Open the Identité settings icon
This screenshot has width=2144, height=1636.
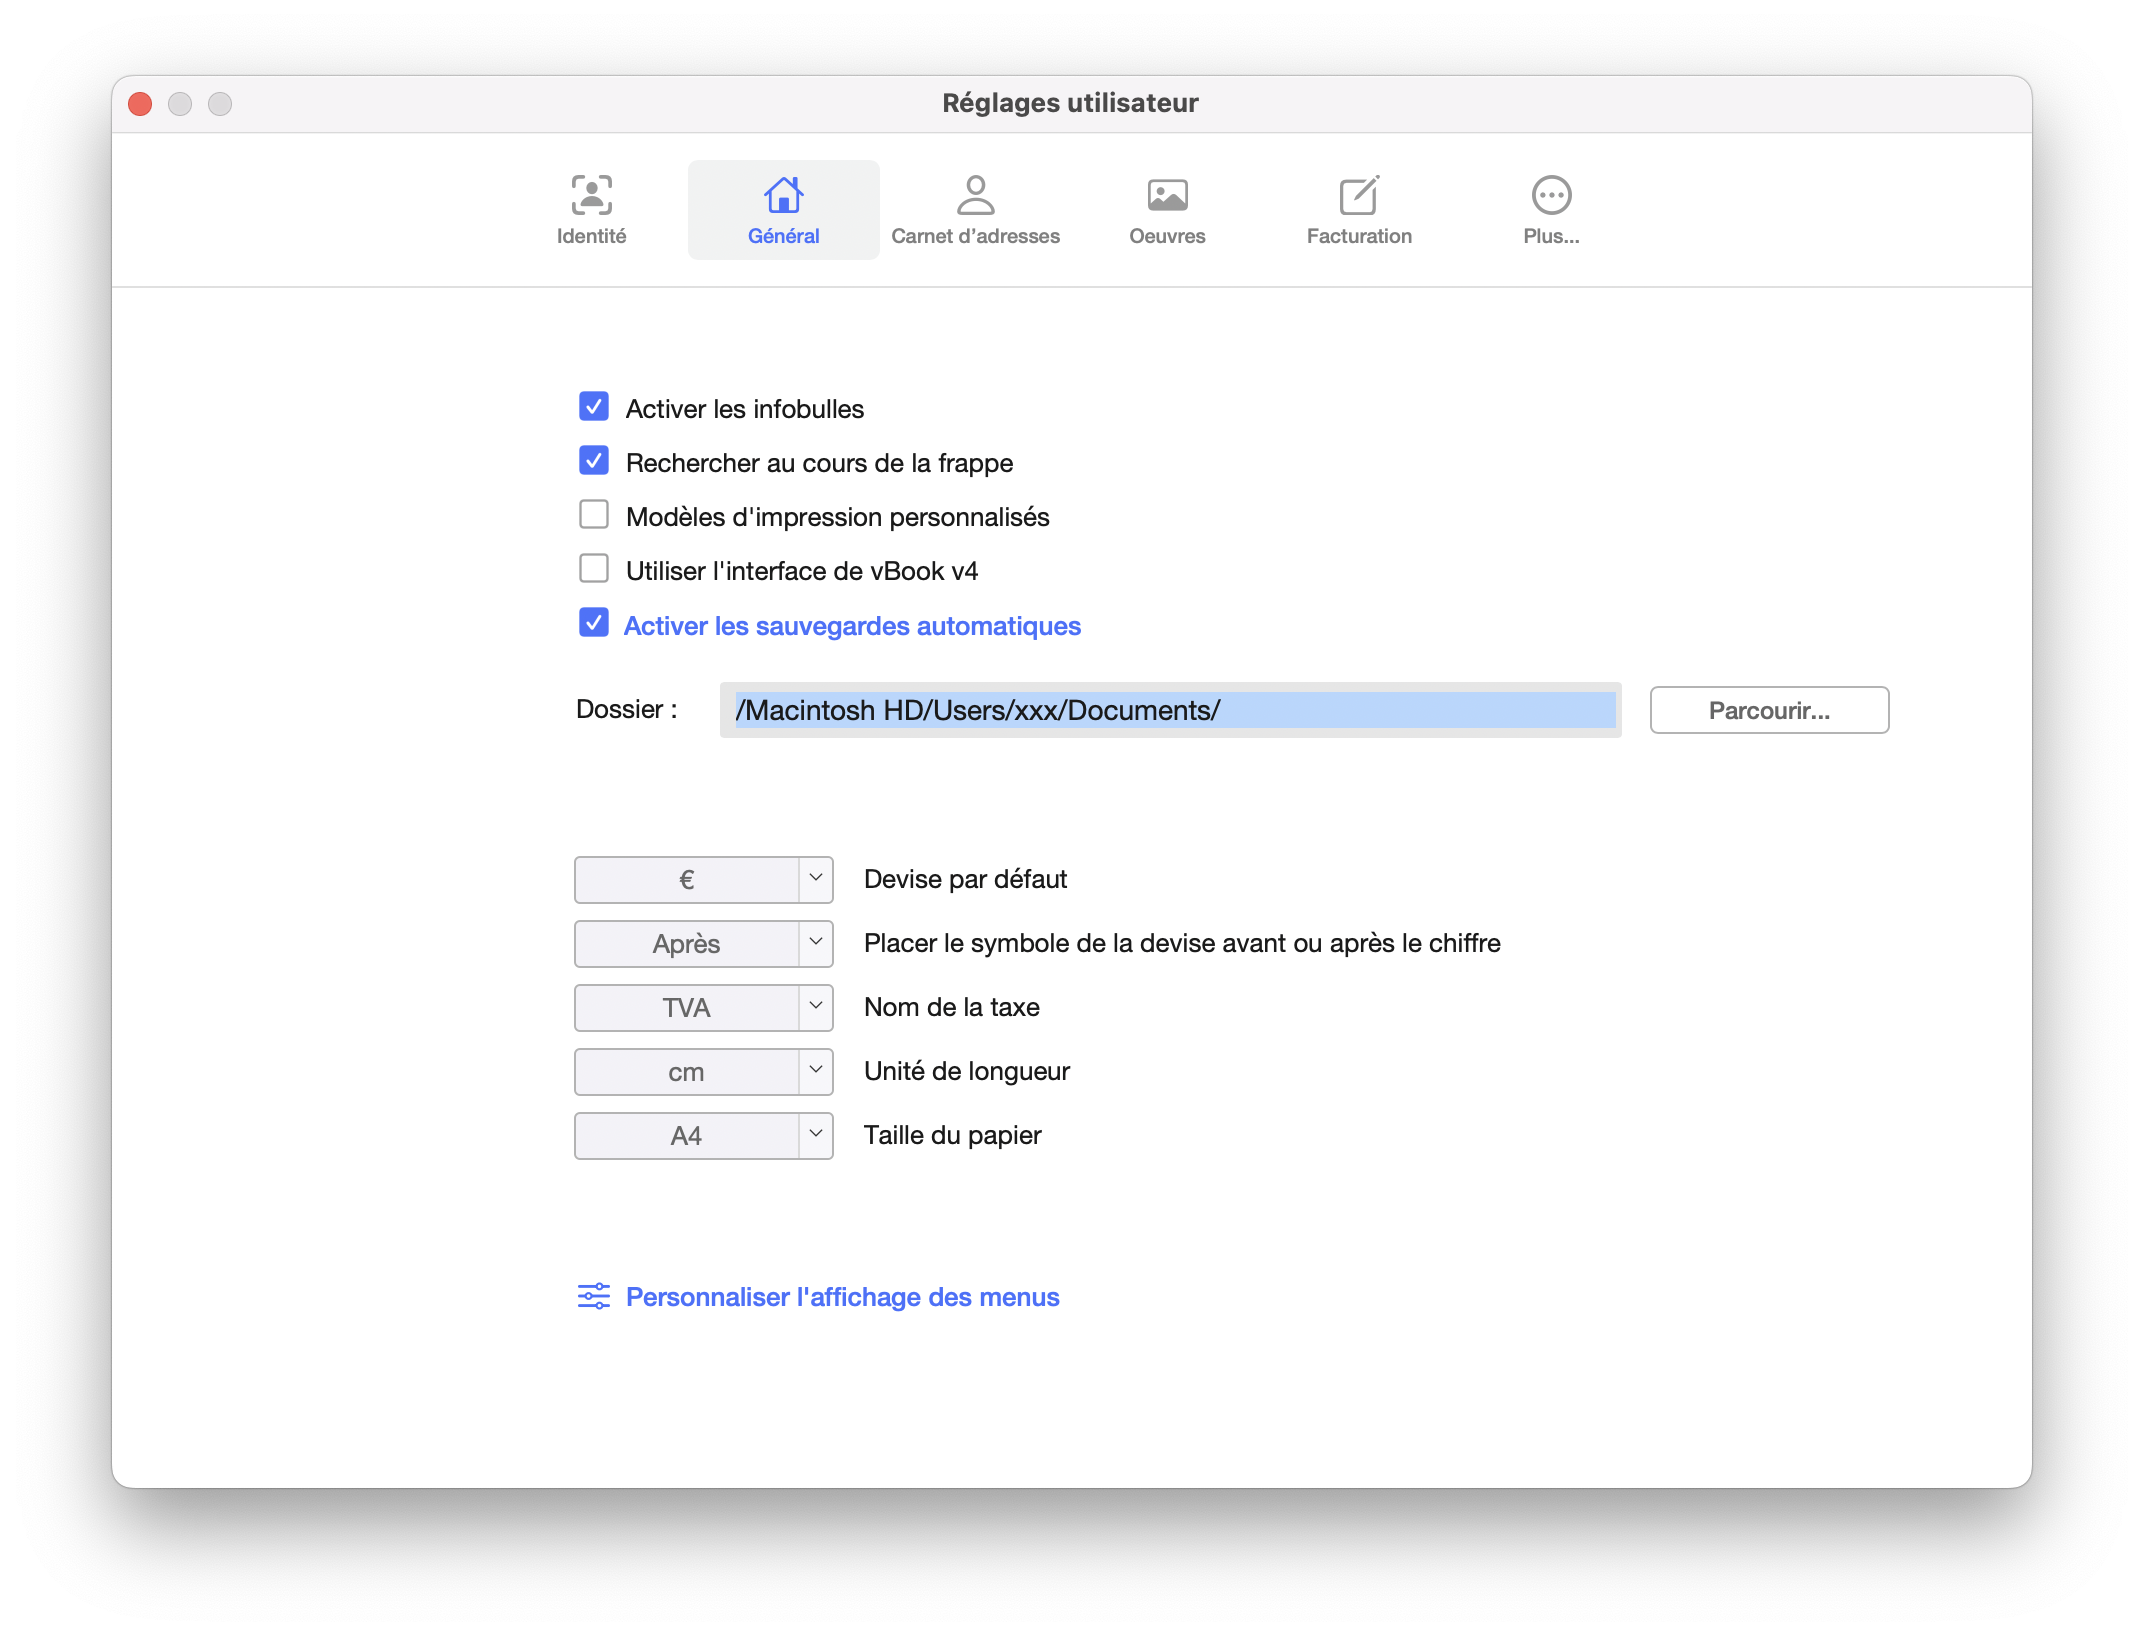pos(591,195)
